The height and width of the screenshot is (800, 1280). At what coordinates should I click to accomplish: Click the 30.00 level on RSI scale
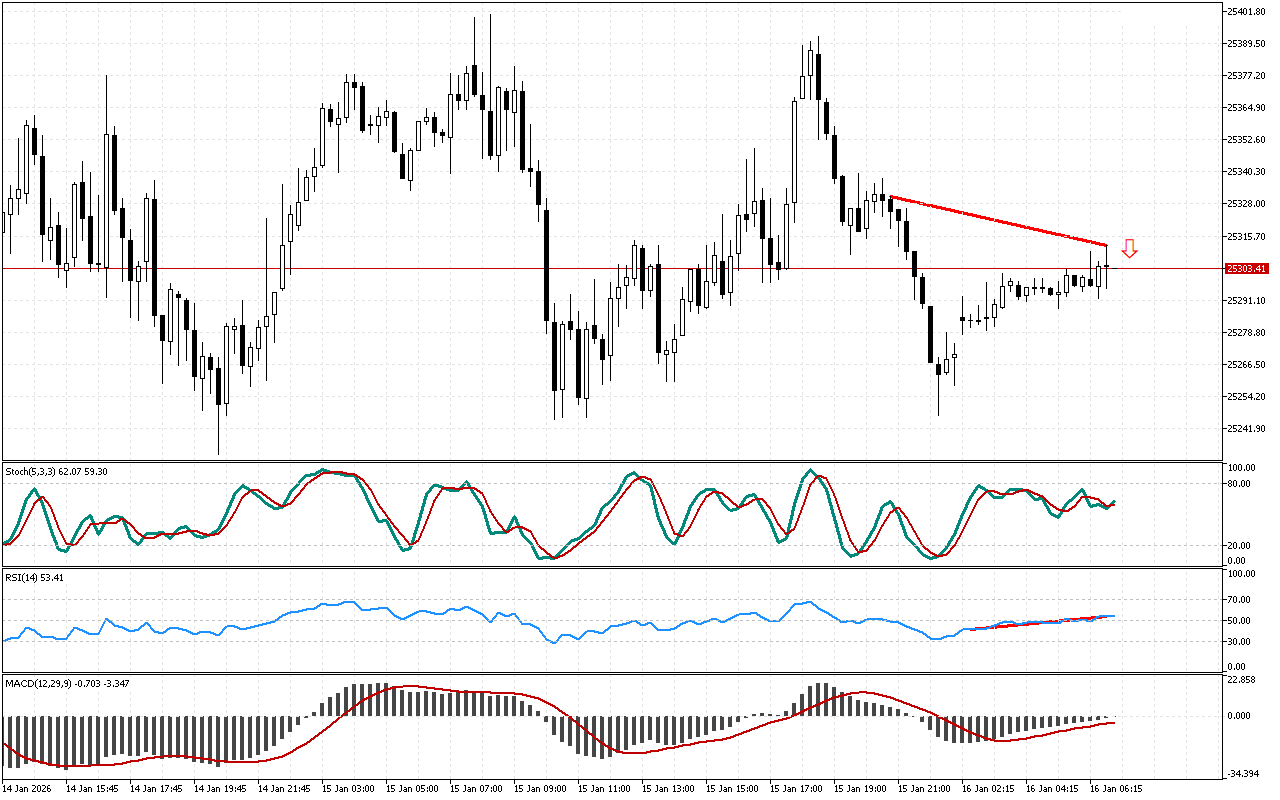[x=1241, y=641]
